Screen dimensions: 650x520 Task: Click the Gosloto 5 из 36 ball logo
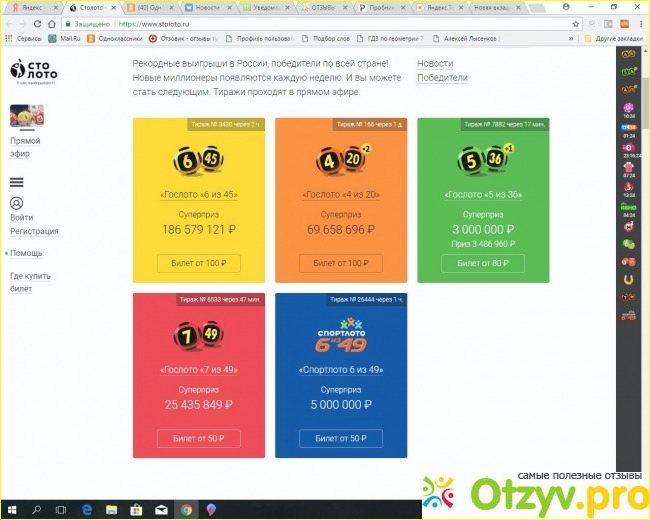click(482, 163)
